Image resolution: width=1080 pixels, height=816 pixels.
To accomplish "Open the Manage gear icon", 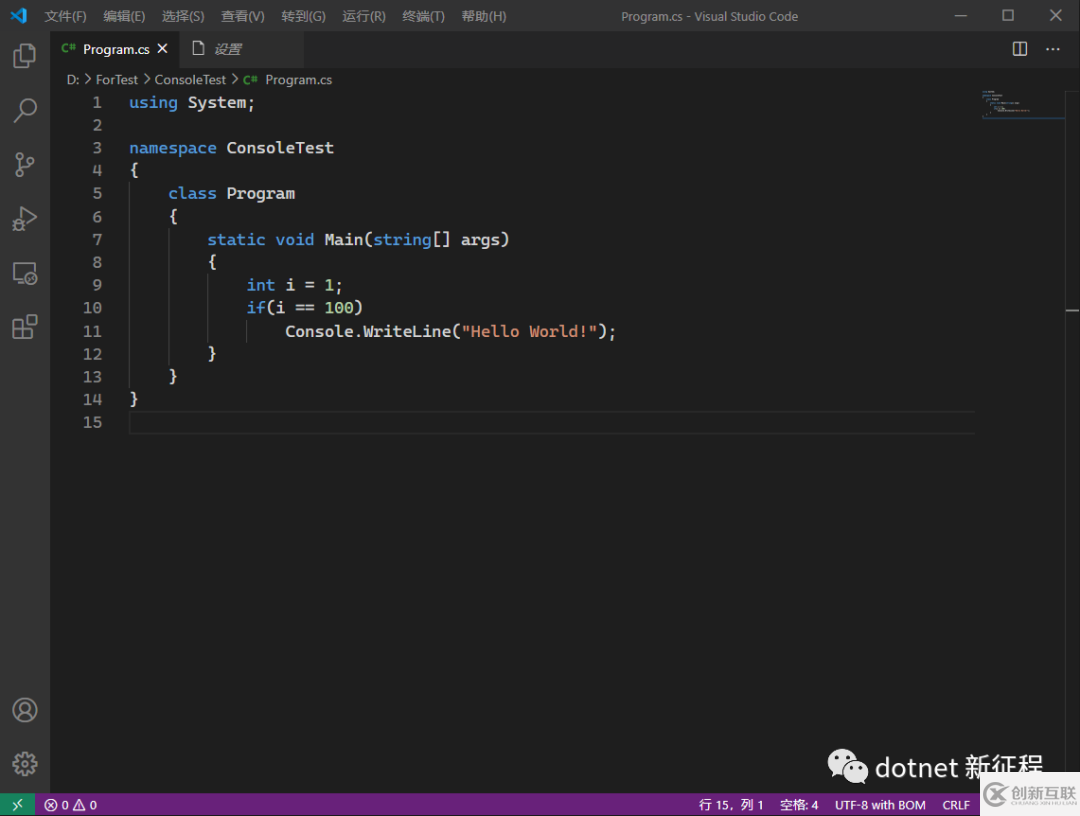I will click(x=25, y=764).
